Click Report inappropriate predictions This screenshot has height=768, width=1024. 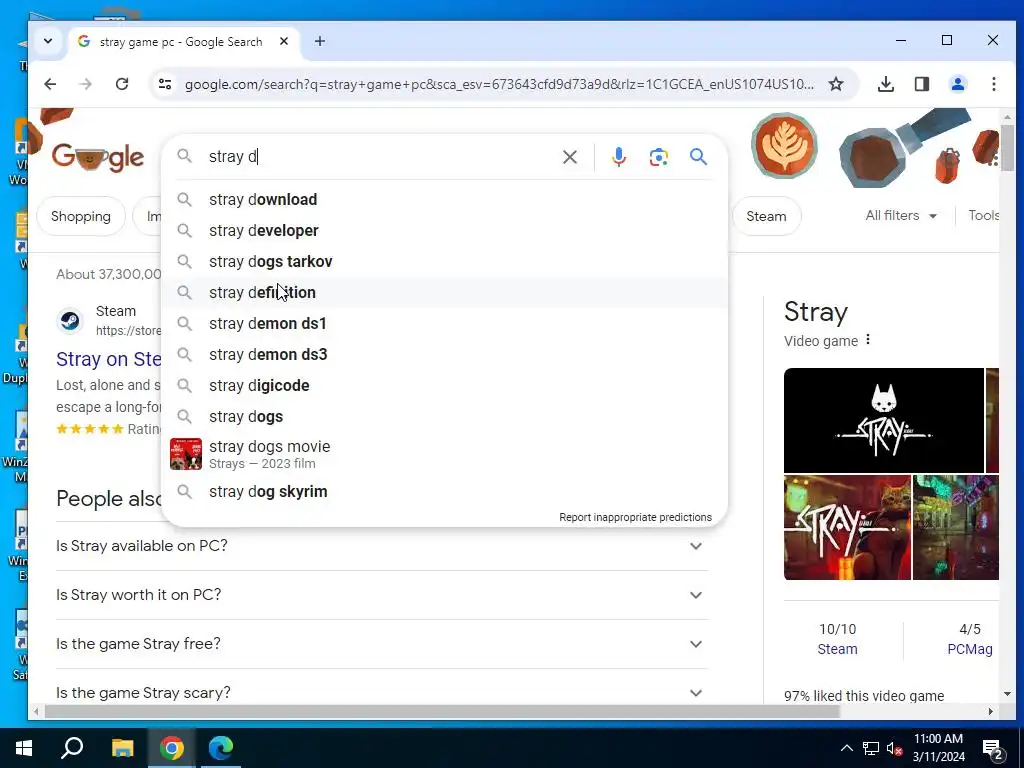point(635,517)
